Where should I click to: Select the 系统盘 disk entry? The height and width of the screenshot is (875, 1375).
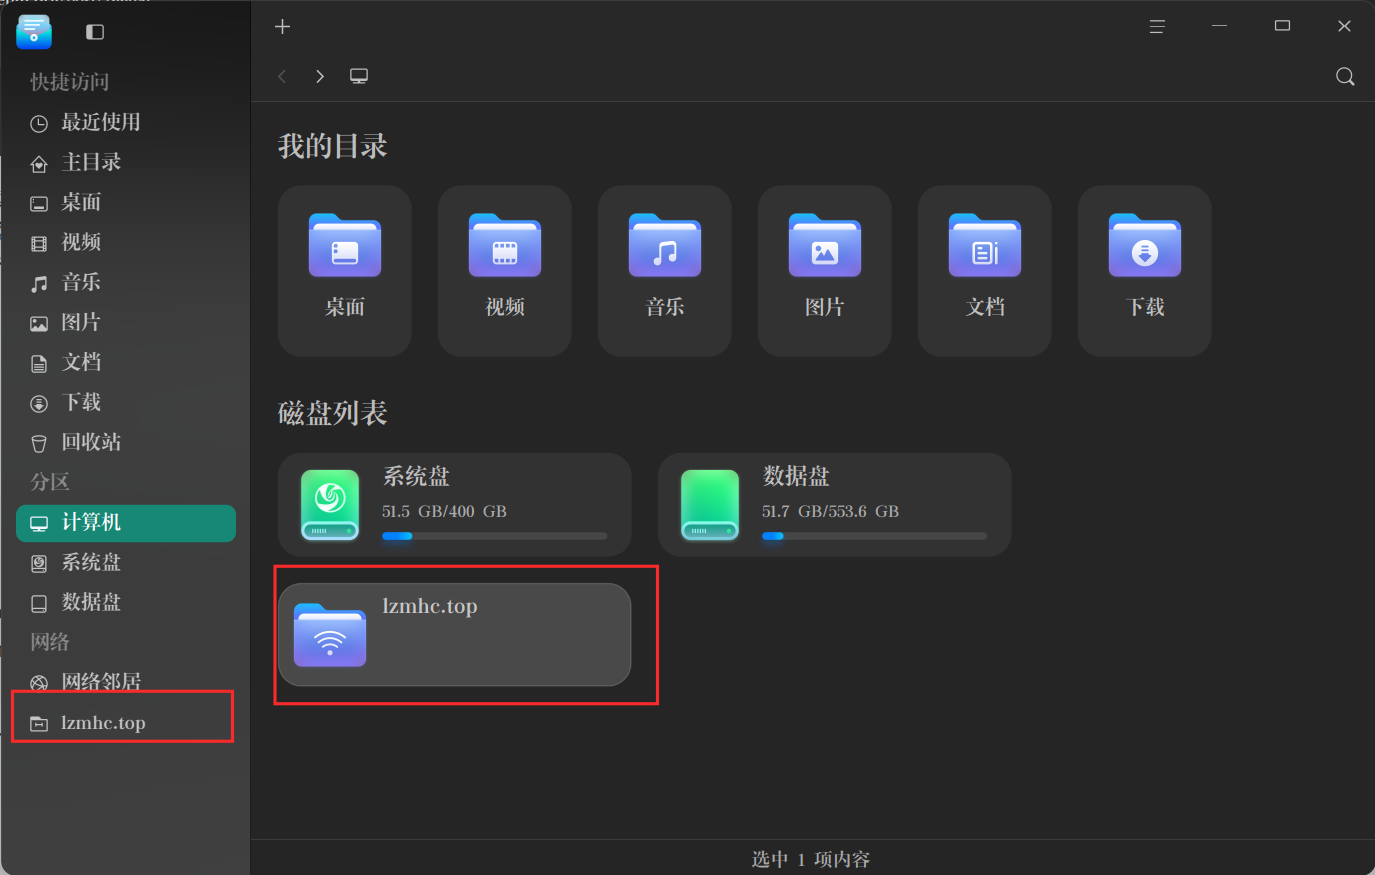pyautogui.click(x=455, y=505)
